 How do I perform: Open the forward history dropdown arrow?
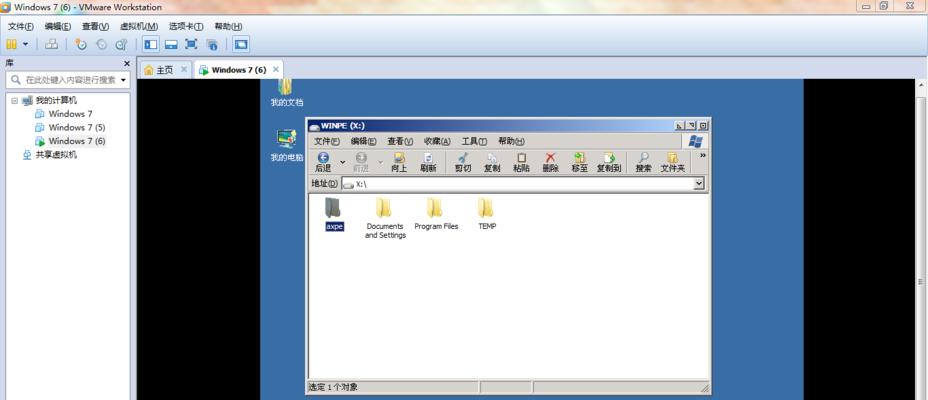(380, 162)
